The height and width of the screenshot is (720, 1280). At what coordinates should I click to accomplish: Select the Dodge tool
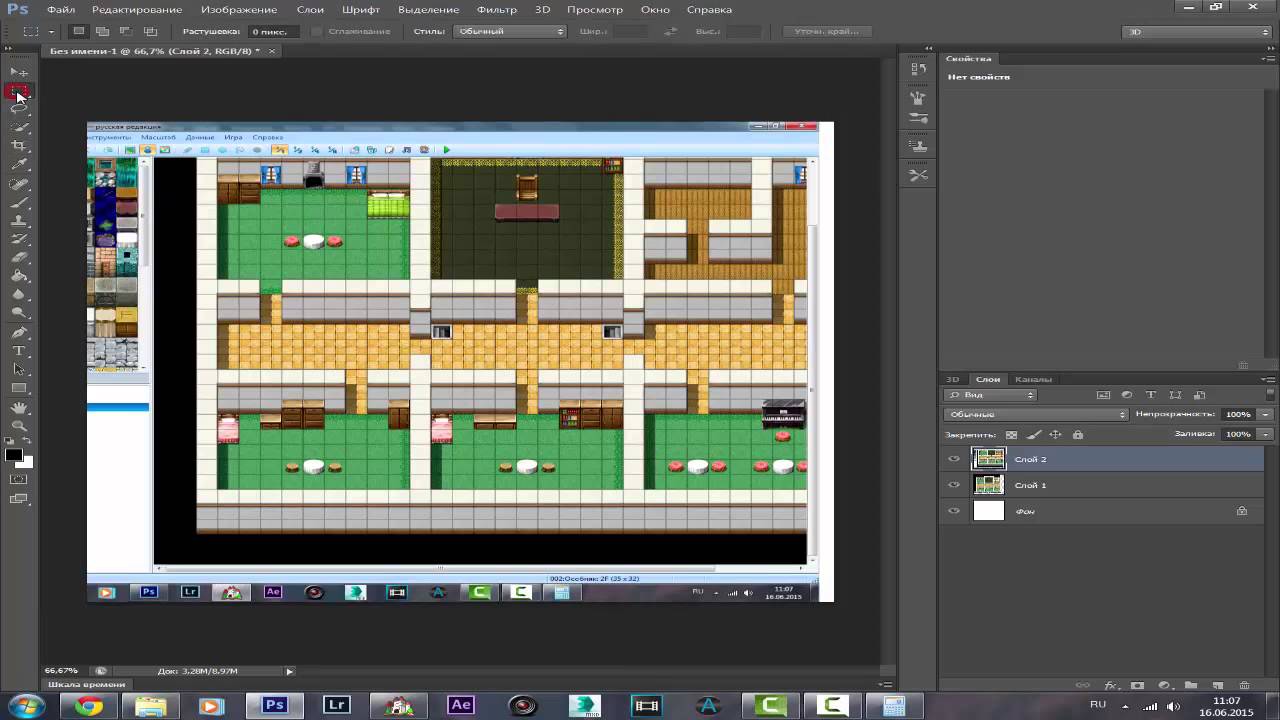pyautogui.click(x=19, y=313)
